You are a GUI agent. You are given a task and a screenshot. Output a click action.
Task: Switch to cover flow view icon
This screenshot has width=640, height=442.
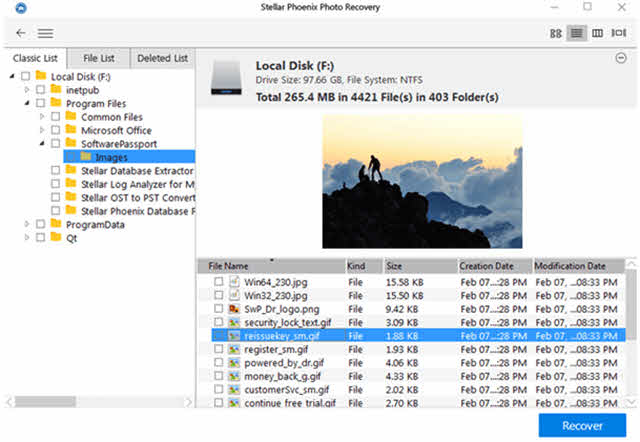(619, 33)
